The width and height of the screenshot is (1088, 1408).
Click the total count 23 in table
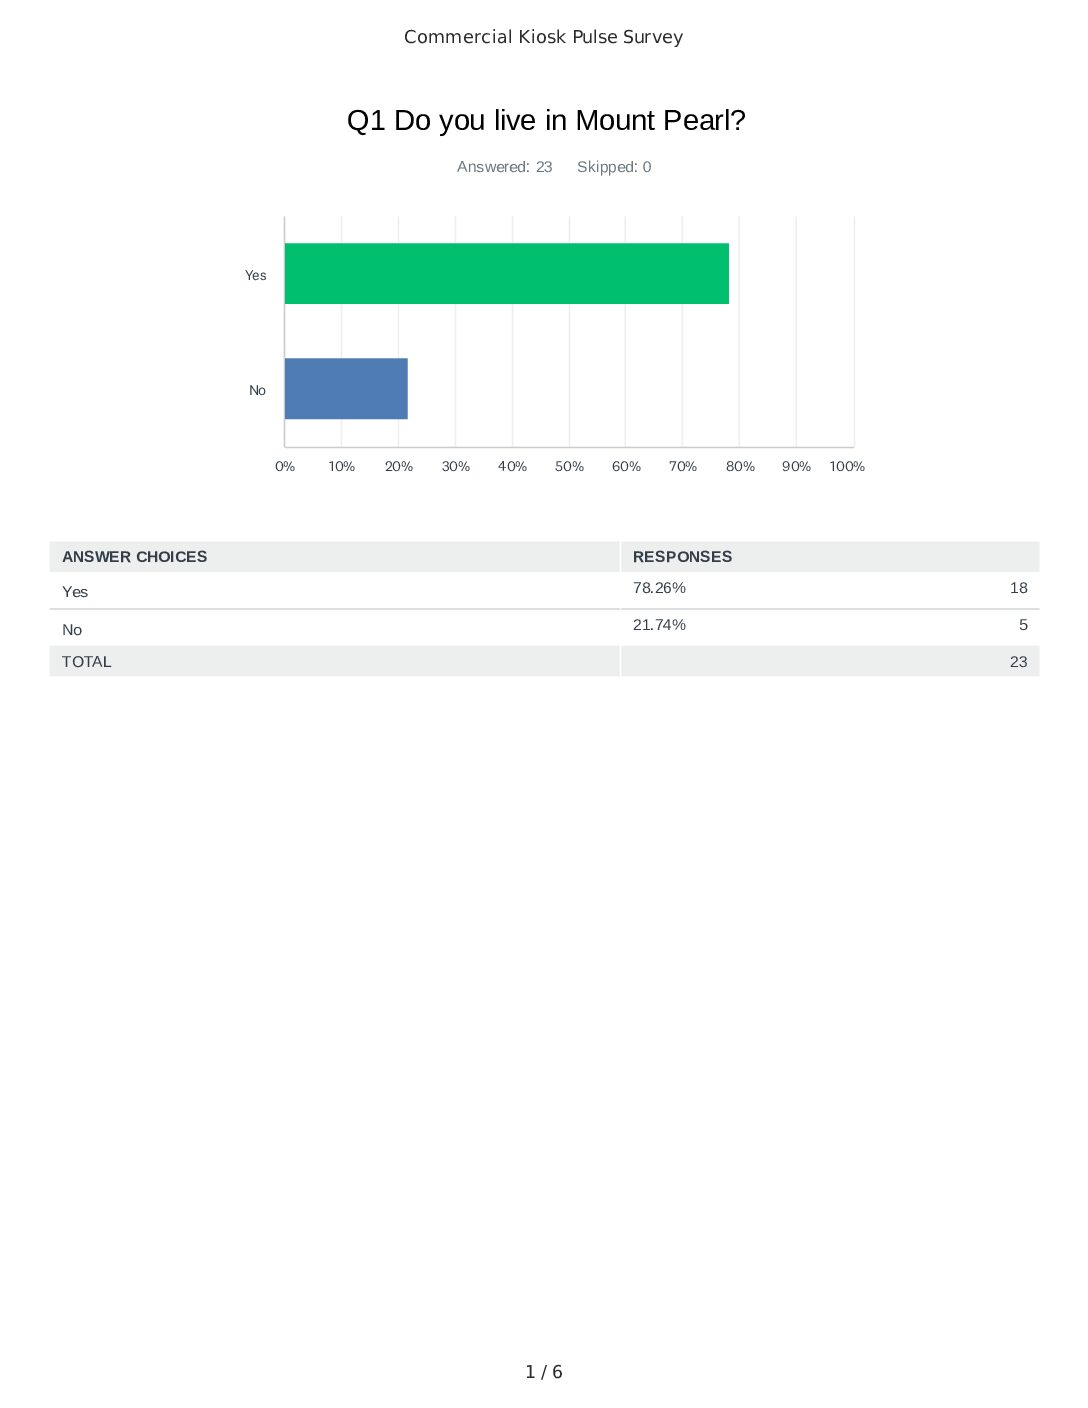tap(1018, 662)
